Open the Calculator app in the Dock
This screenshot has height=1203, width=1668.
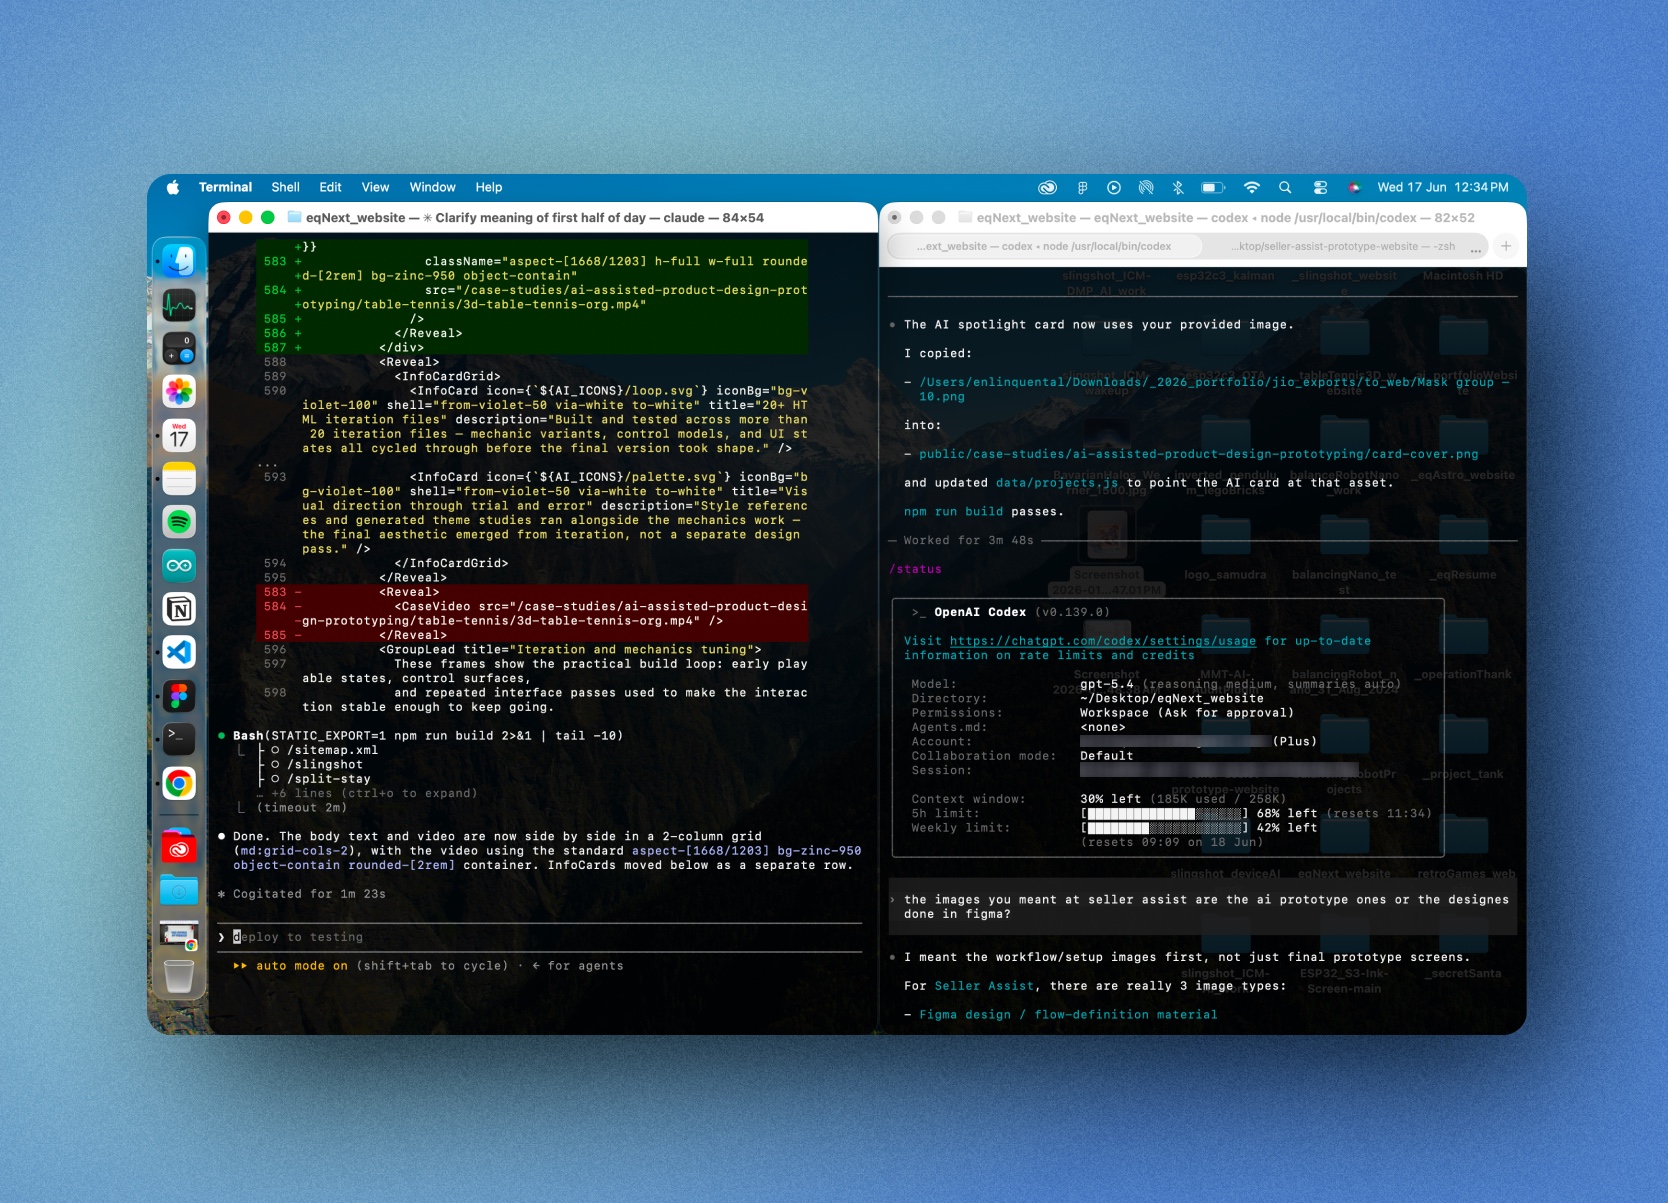tap(179, 348)
